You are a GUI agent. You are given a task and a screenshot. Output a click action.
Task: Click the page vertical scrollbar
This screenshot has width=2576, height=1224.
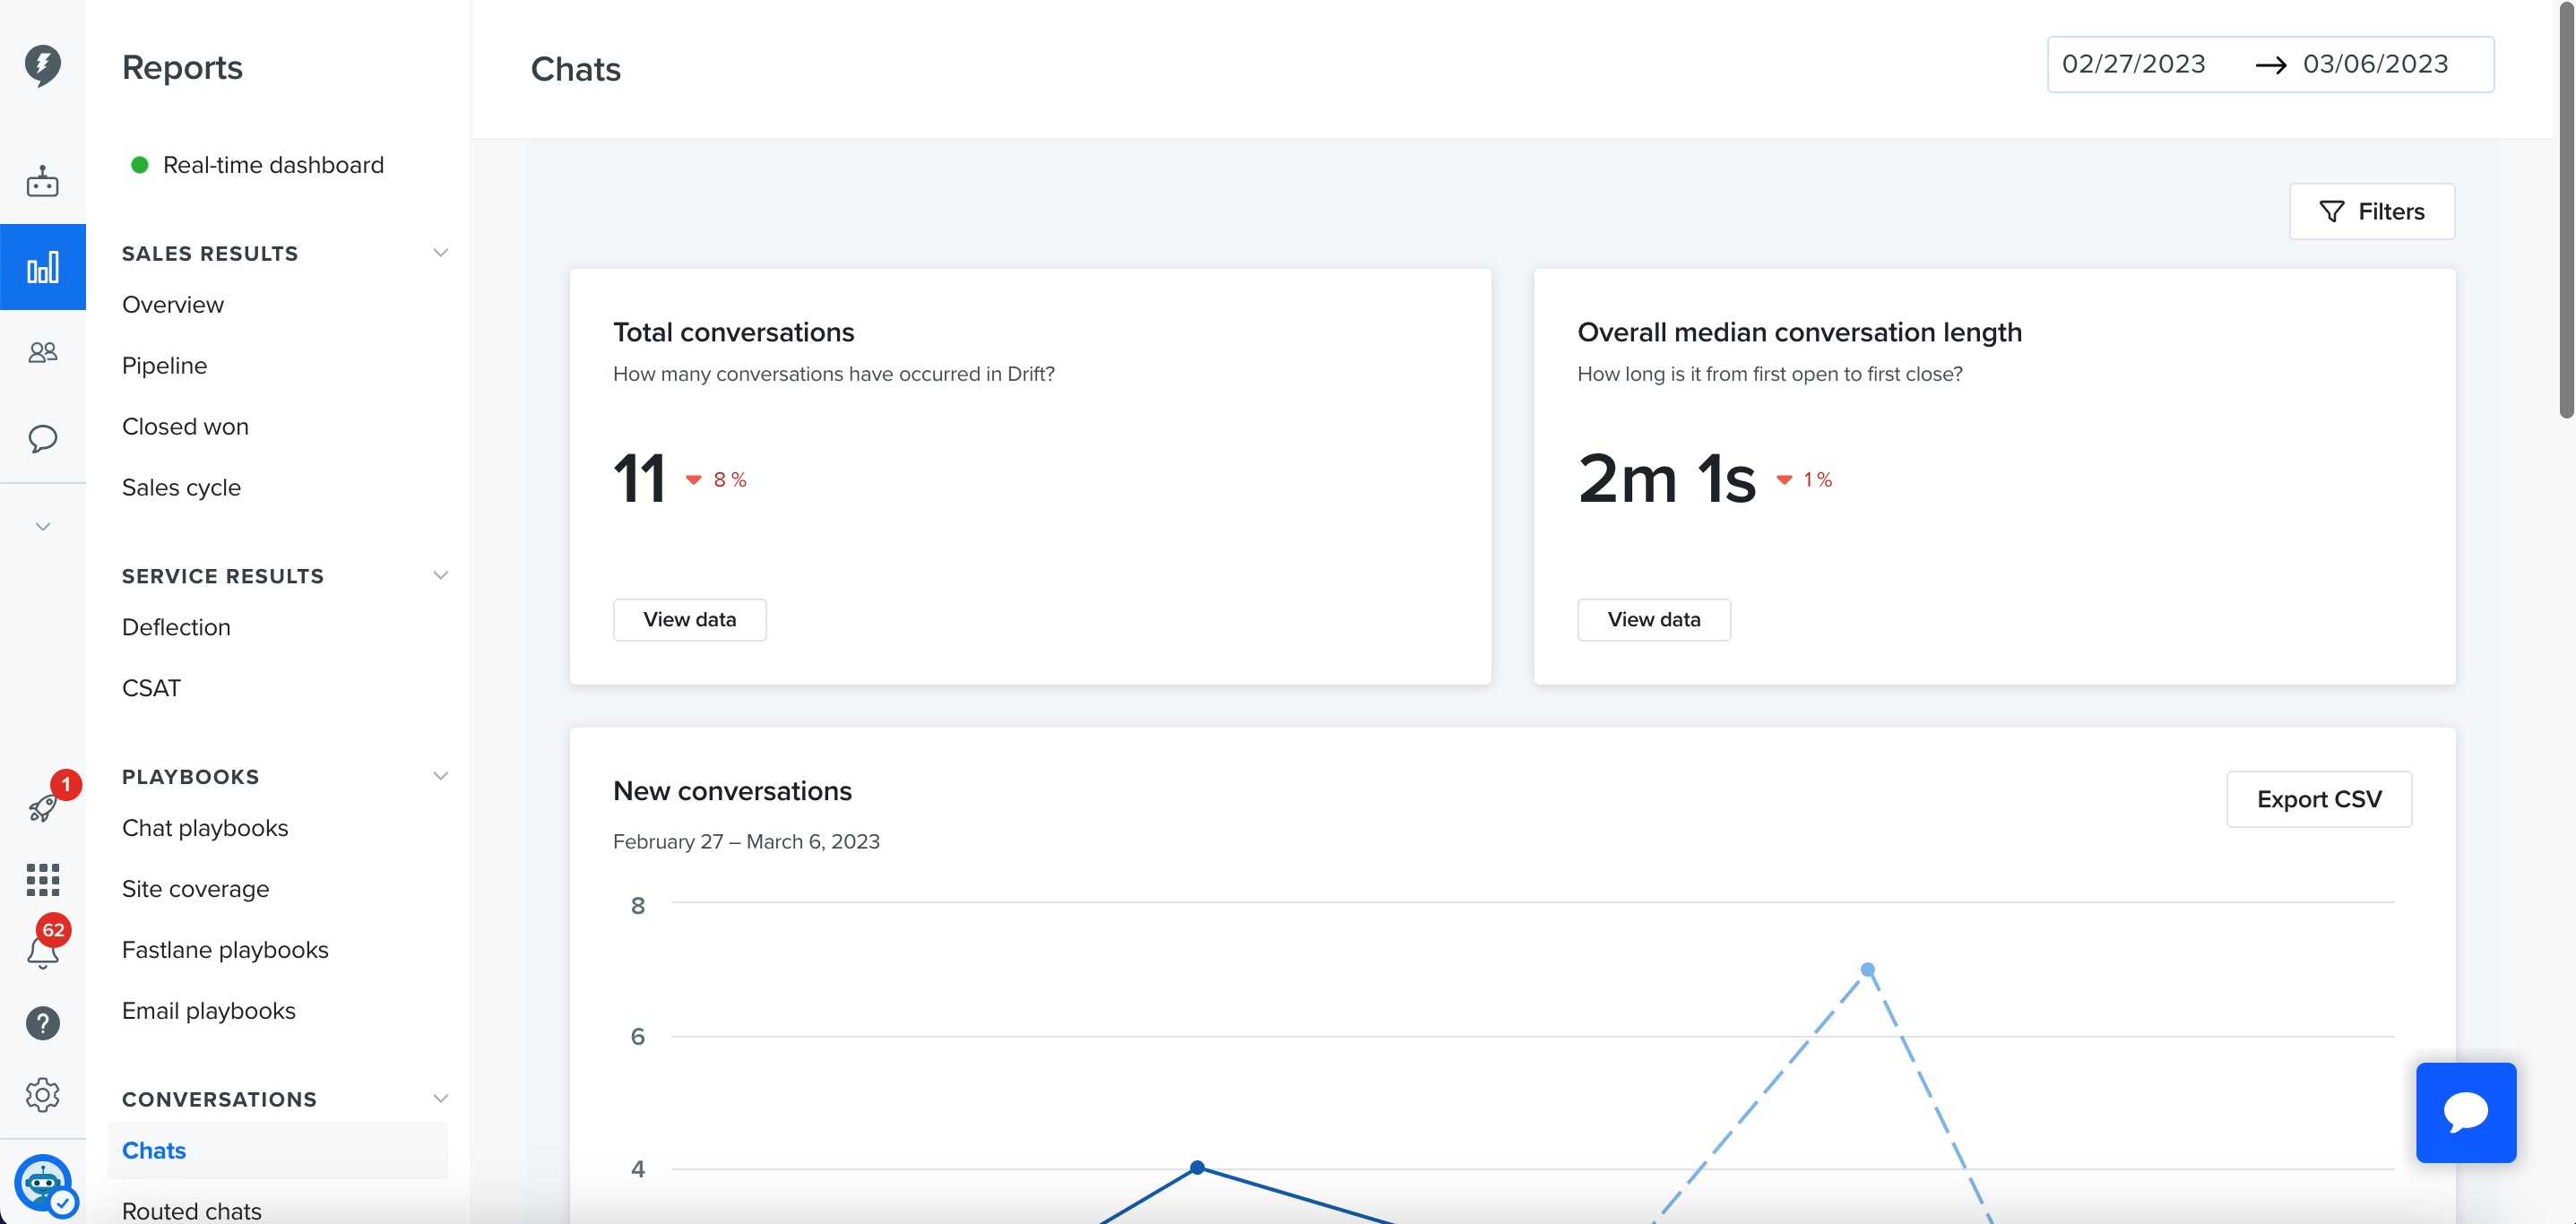[x=2565, y=210]
